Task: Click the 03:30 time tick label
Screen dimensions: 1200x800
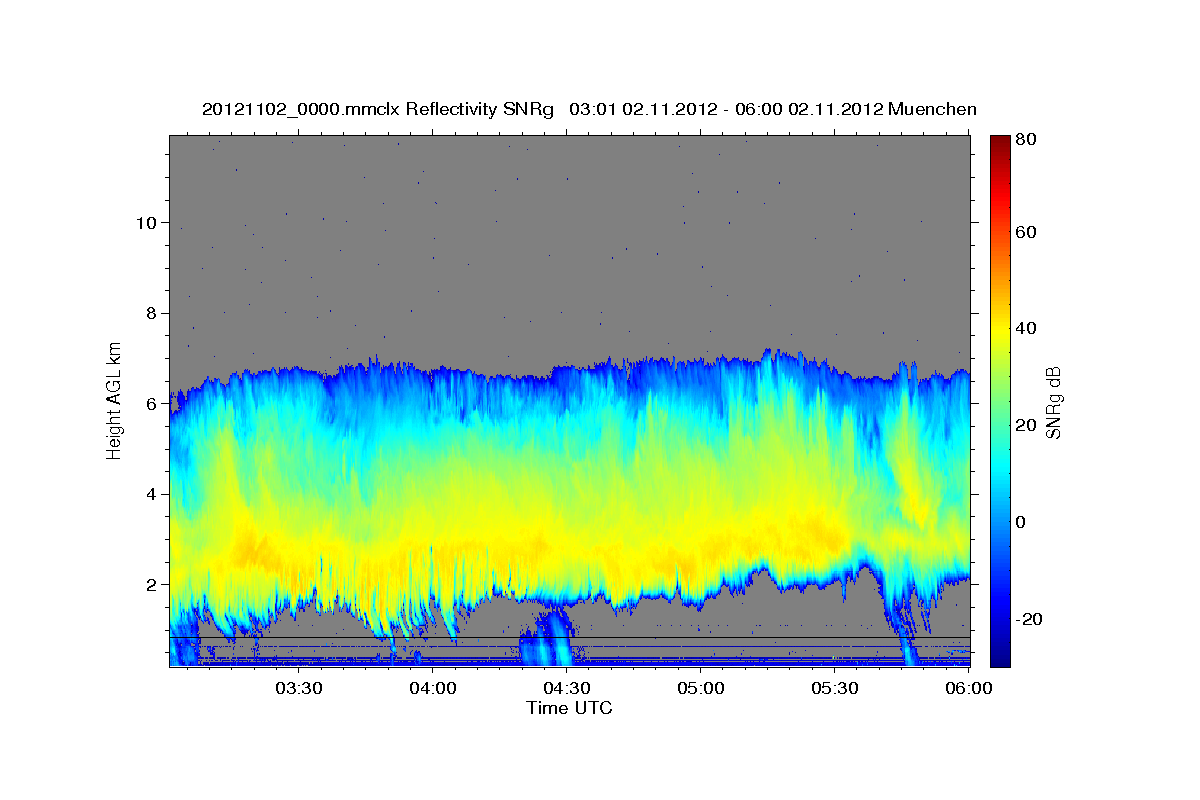Action: (299, 688)
